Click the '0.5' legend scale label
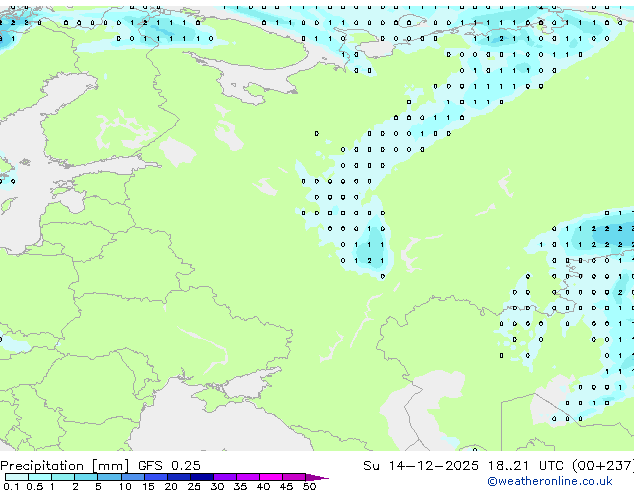The height and width of the screenshot is (490, 634). tap(35, 486)
